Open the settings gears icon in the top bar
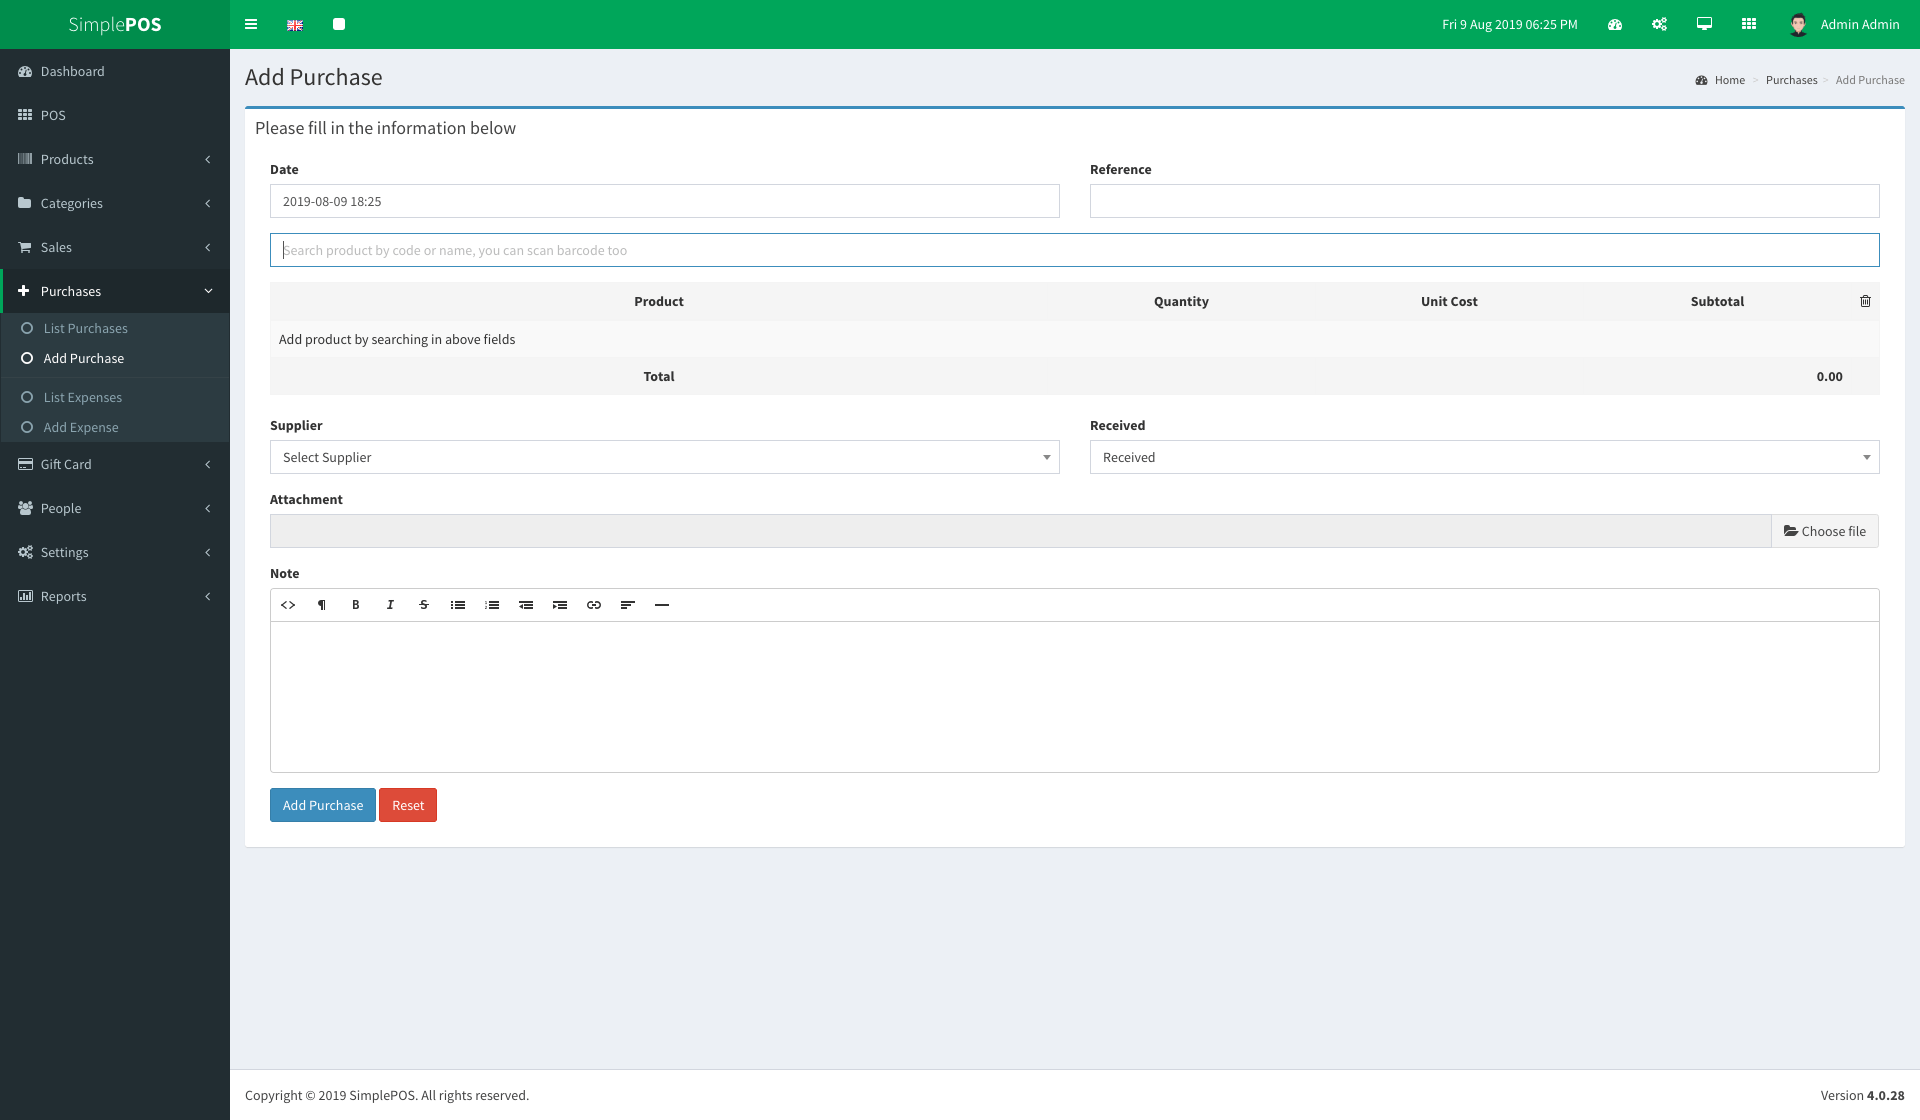The image size is (1920, 1120). tap(1660, 24)
